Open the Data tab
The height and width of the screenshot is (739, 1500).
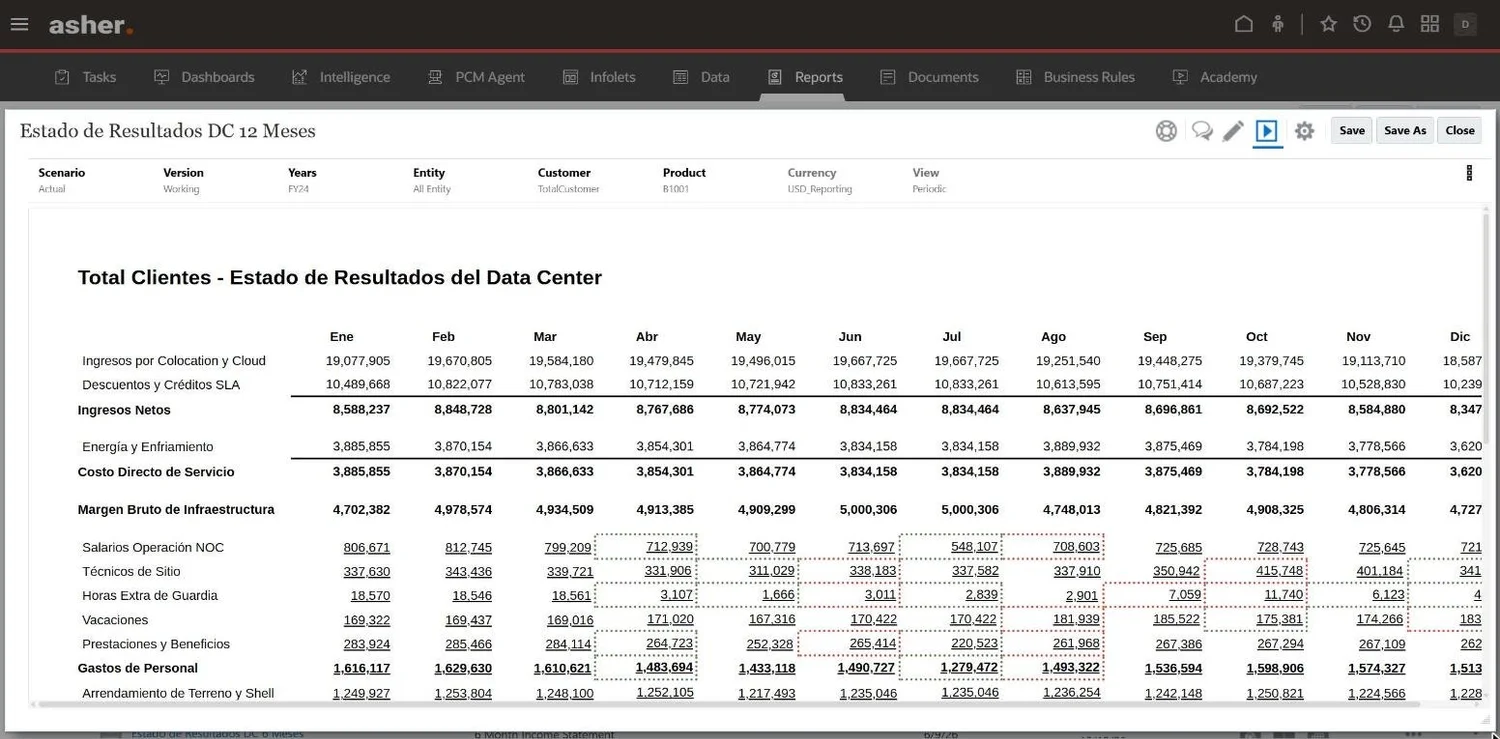[701, 77]
